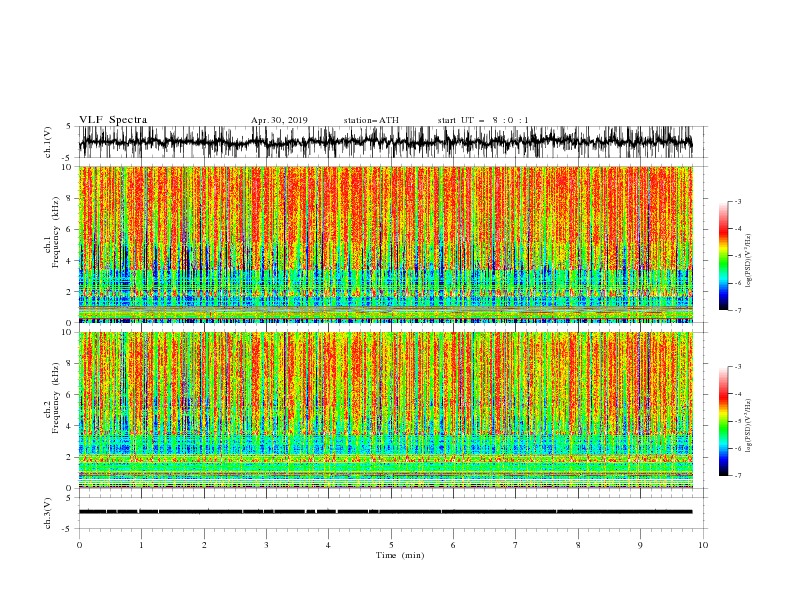Viewport: 792px width, 612px height.
Task: Click the upper PSD color scale bar
Action: coord(723,256)
